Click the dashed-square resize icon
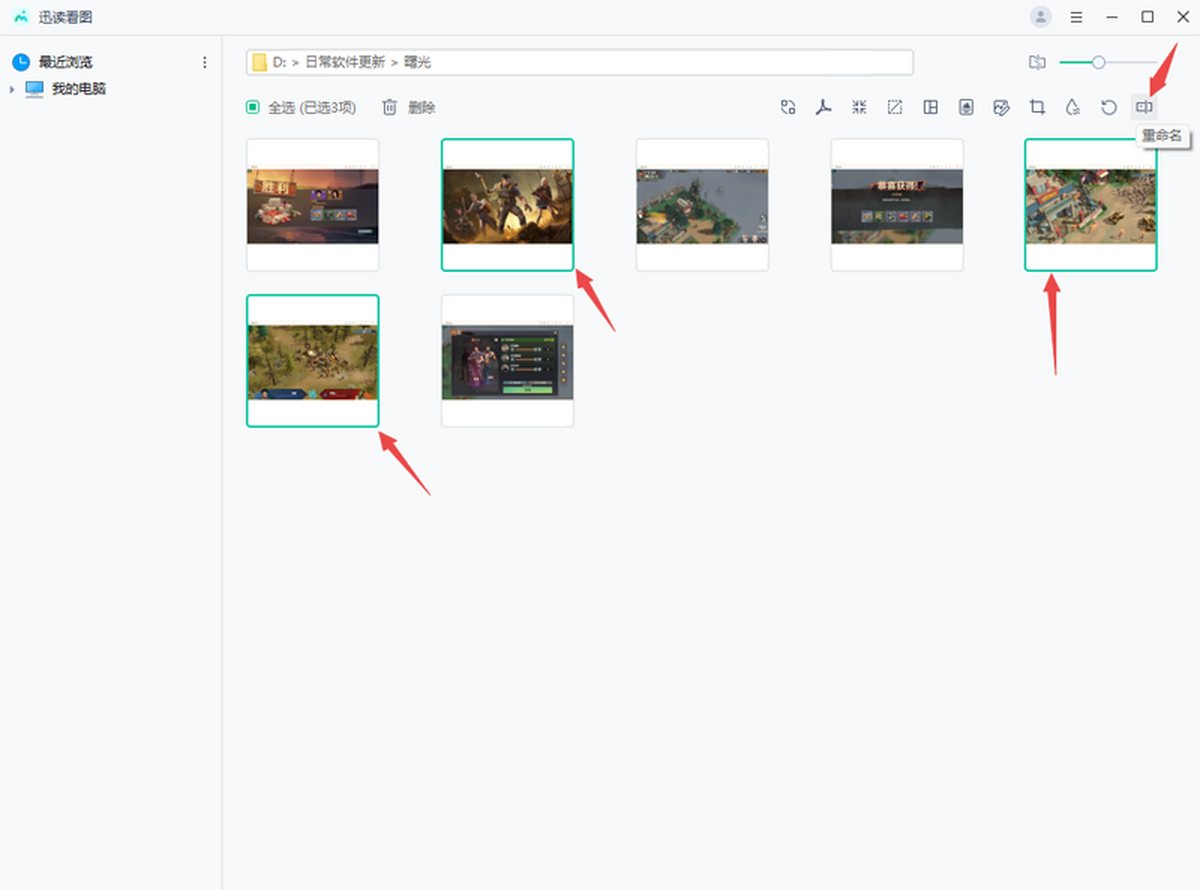This screenshot has width=1200, height=890. tap(895, 107)
